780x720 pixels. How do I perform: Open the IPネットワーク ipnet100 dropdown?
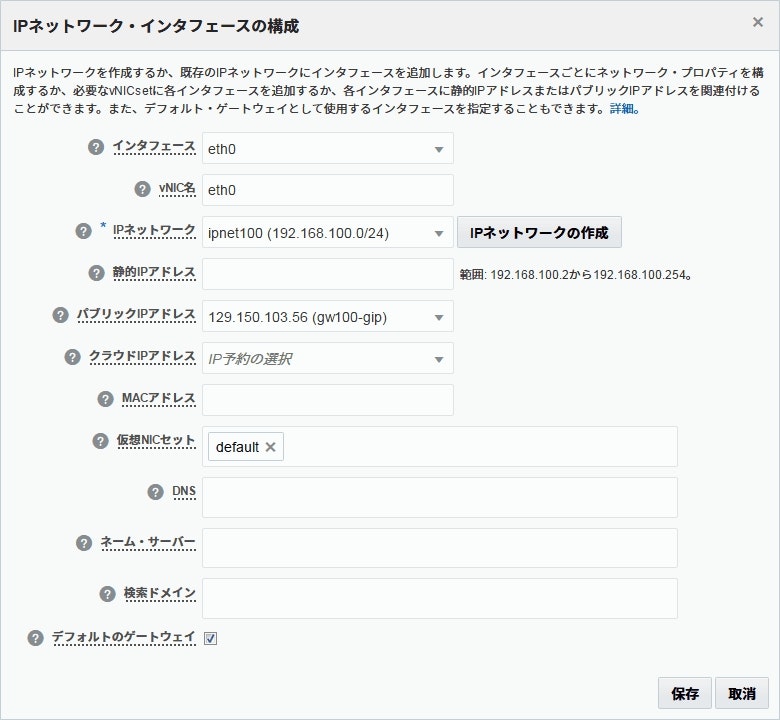328,232
